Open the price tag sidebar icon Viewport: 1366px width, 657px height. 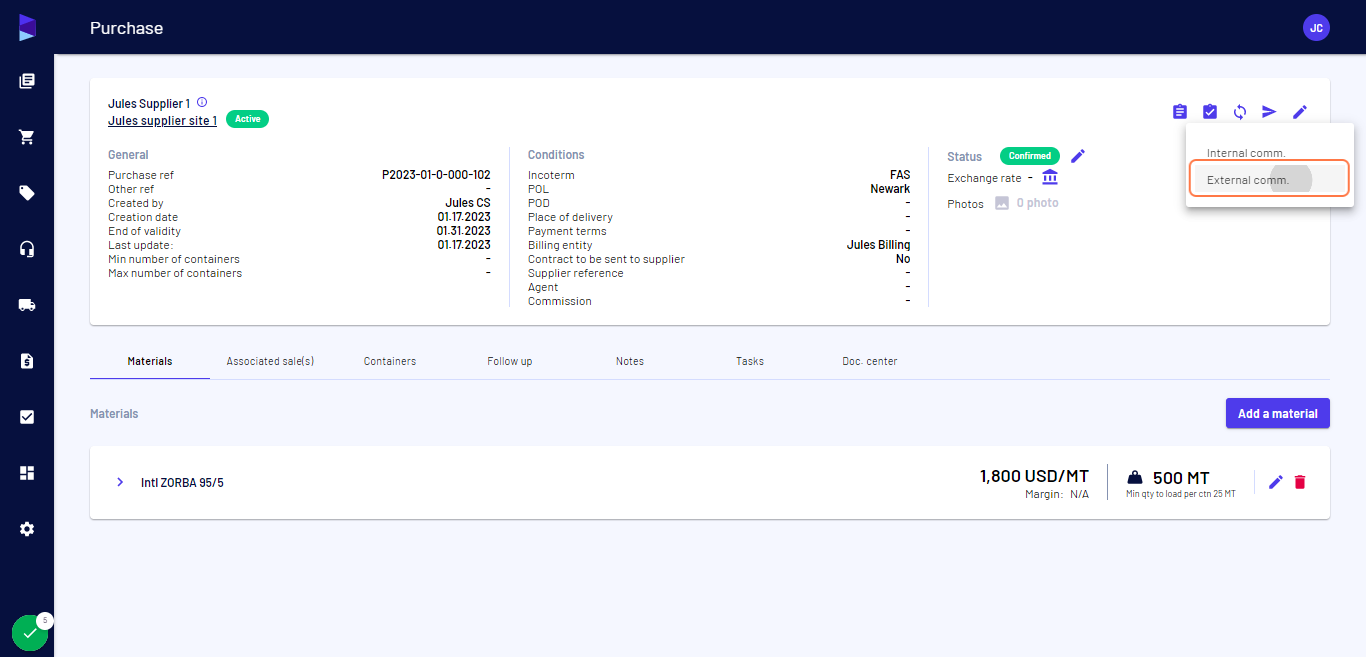[x=27, y=193]
